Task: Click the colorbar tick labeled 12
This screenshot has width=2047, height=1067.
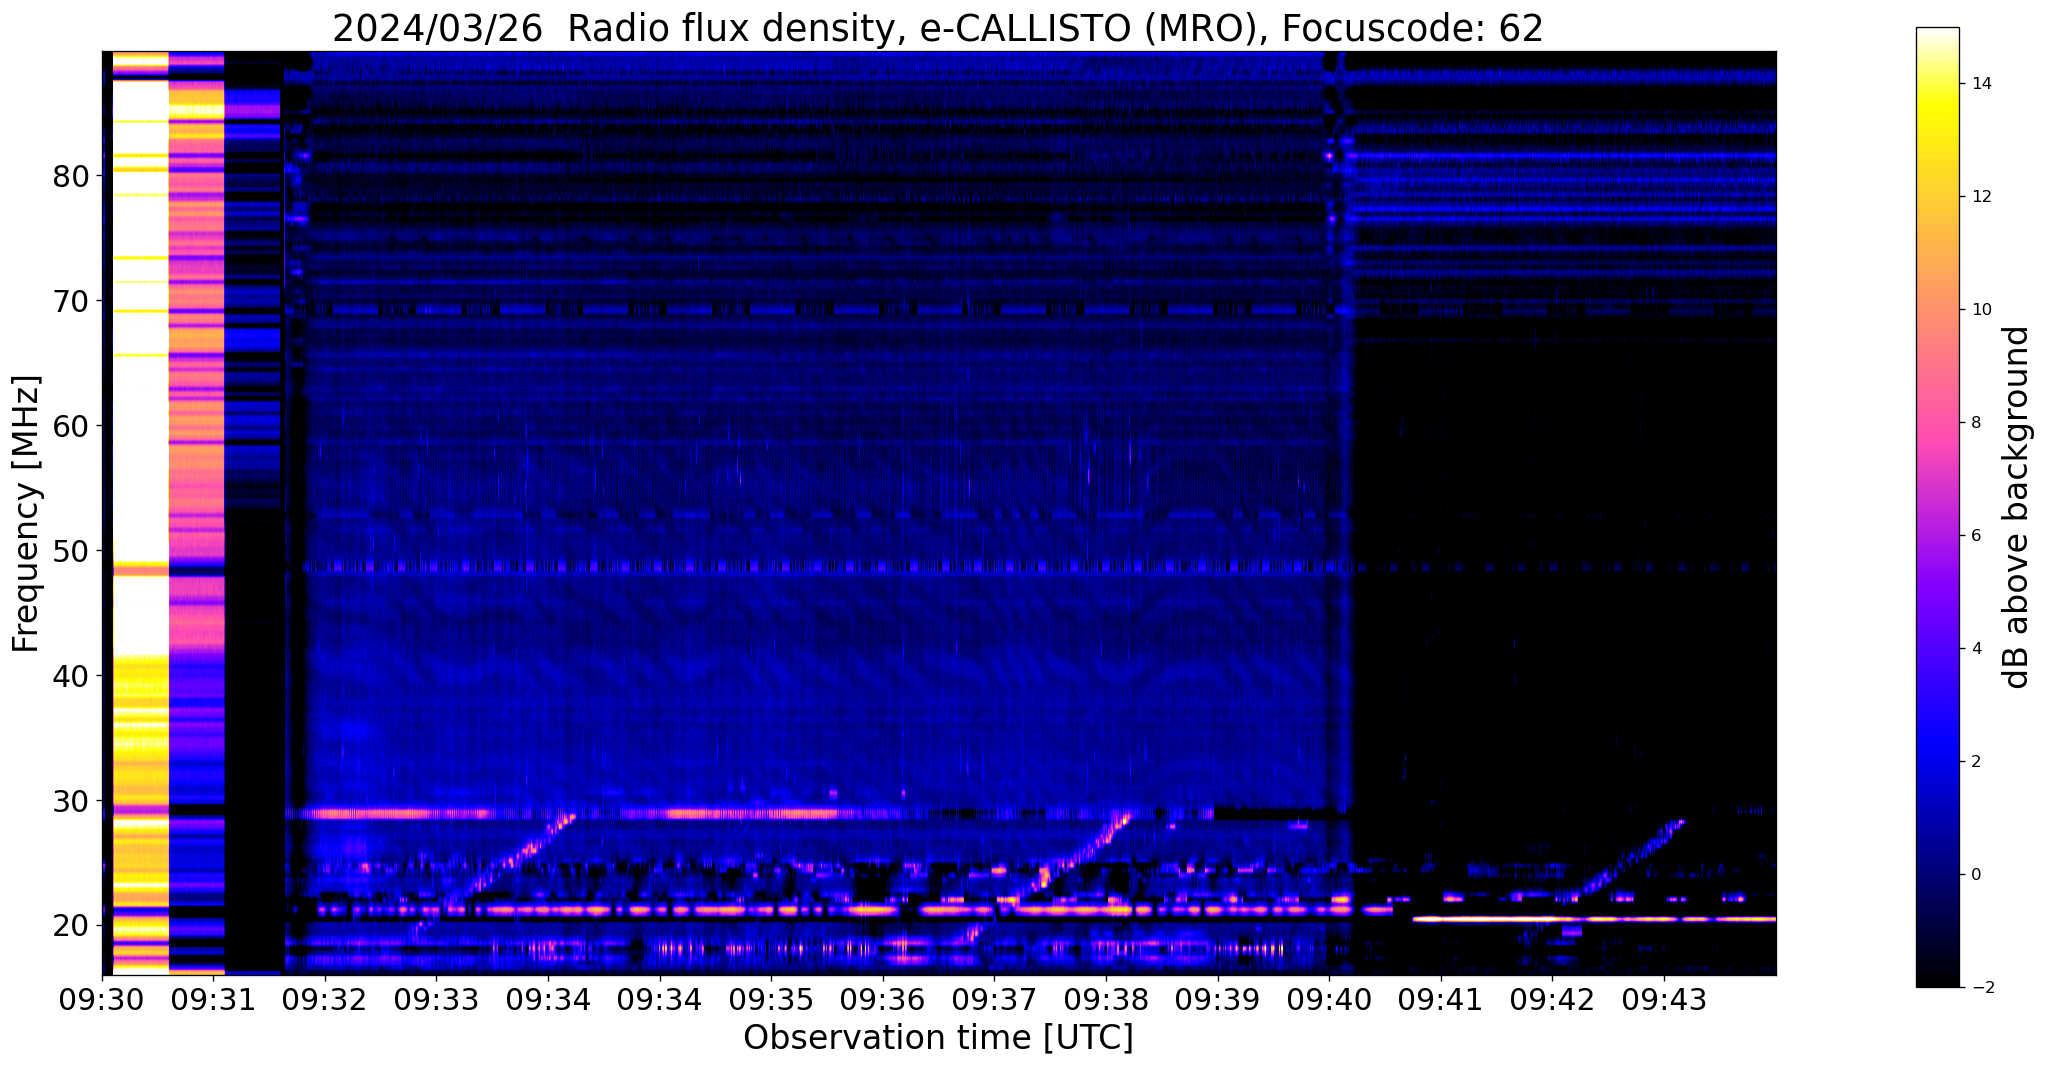Action: (1981, 197)
